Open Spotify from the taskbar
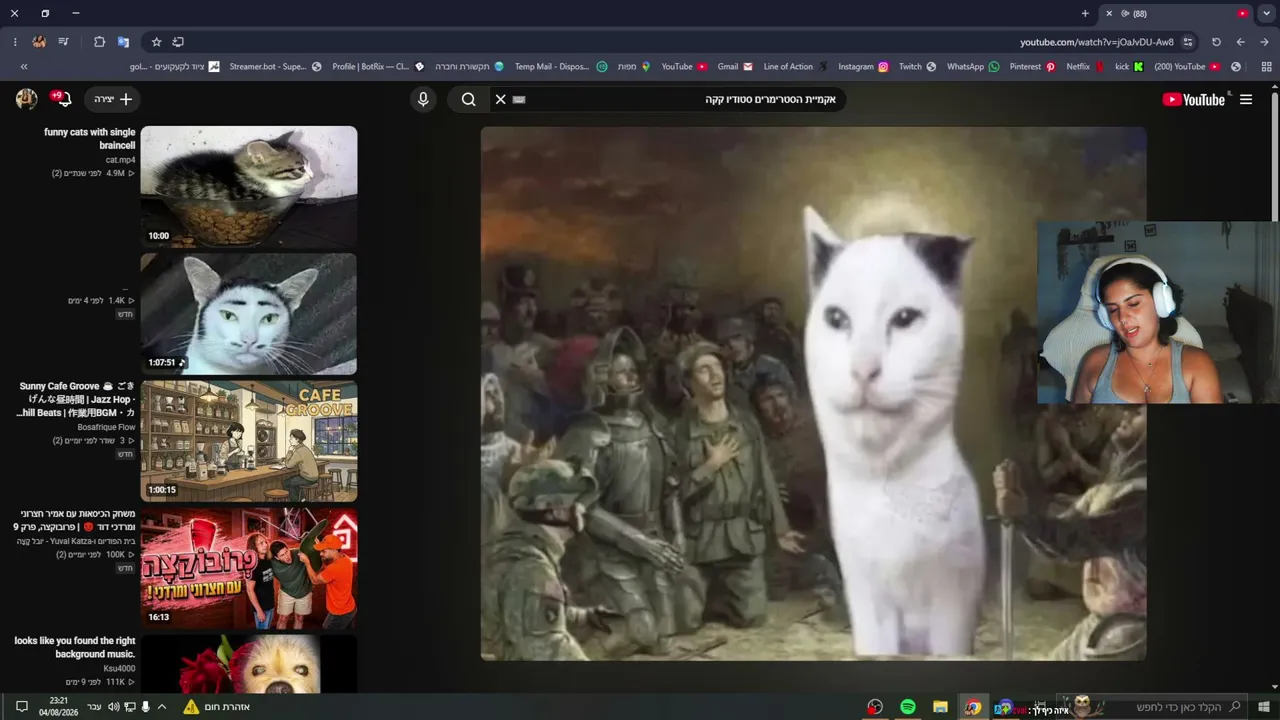The image size is (1280, 720). [908, 707]
